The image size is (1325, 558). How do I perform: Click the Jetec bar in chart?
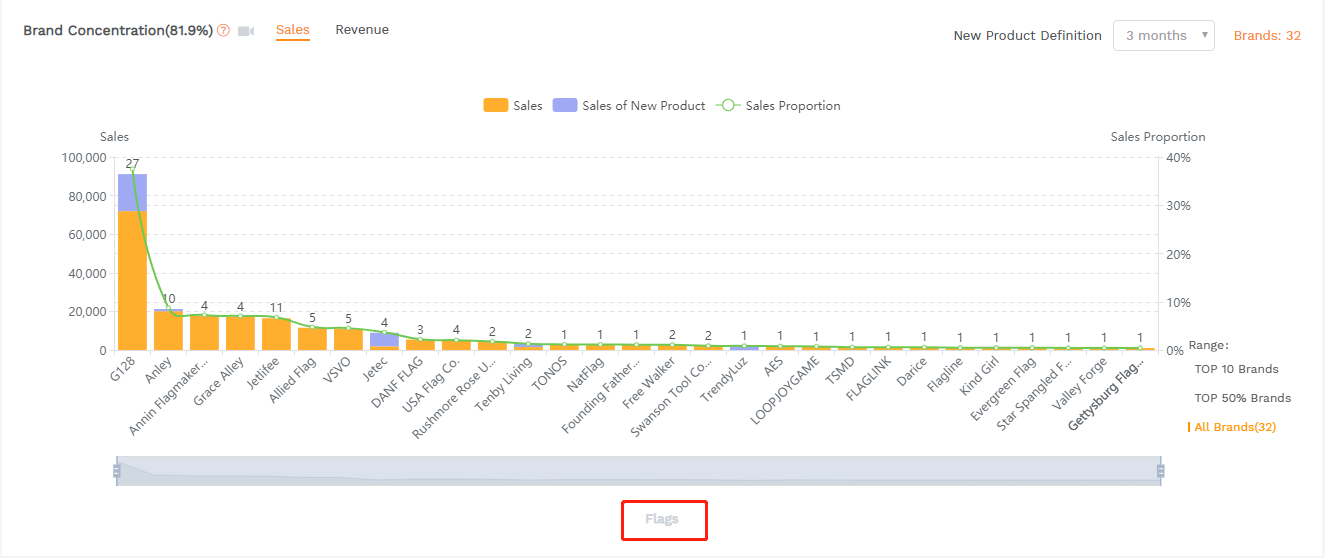384,341
